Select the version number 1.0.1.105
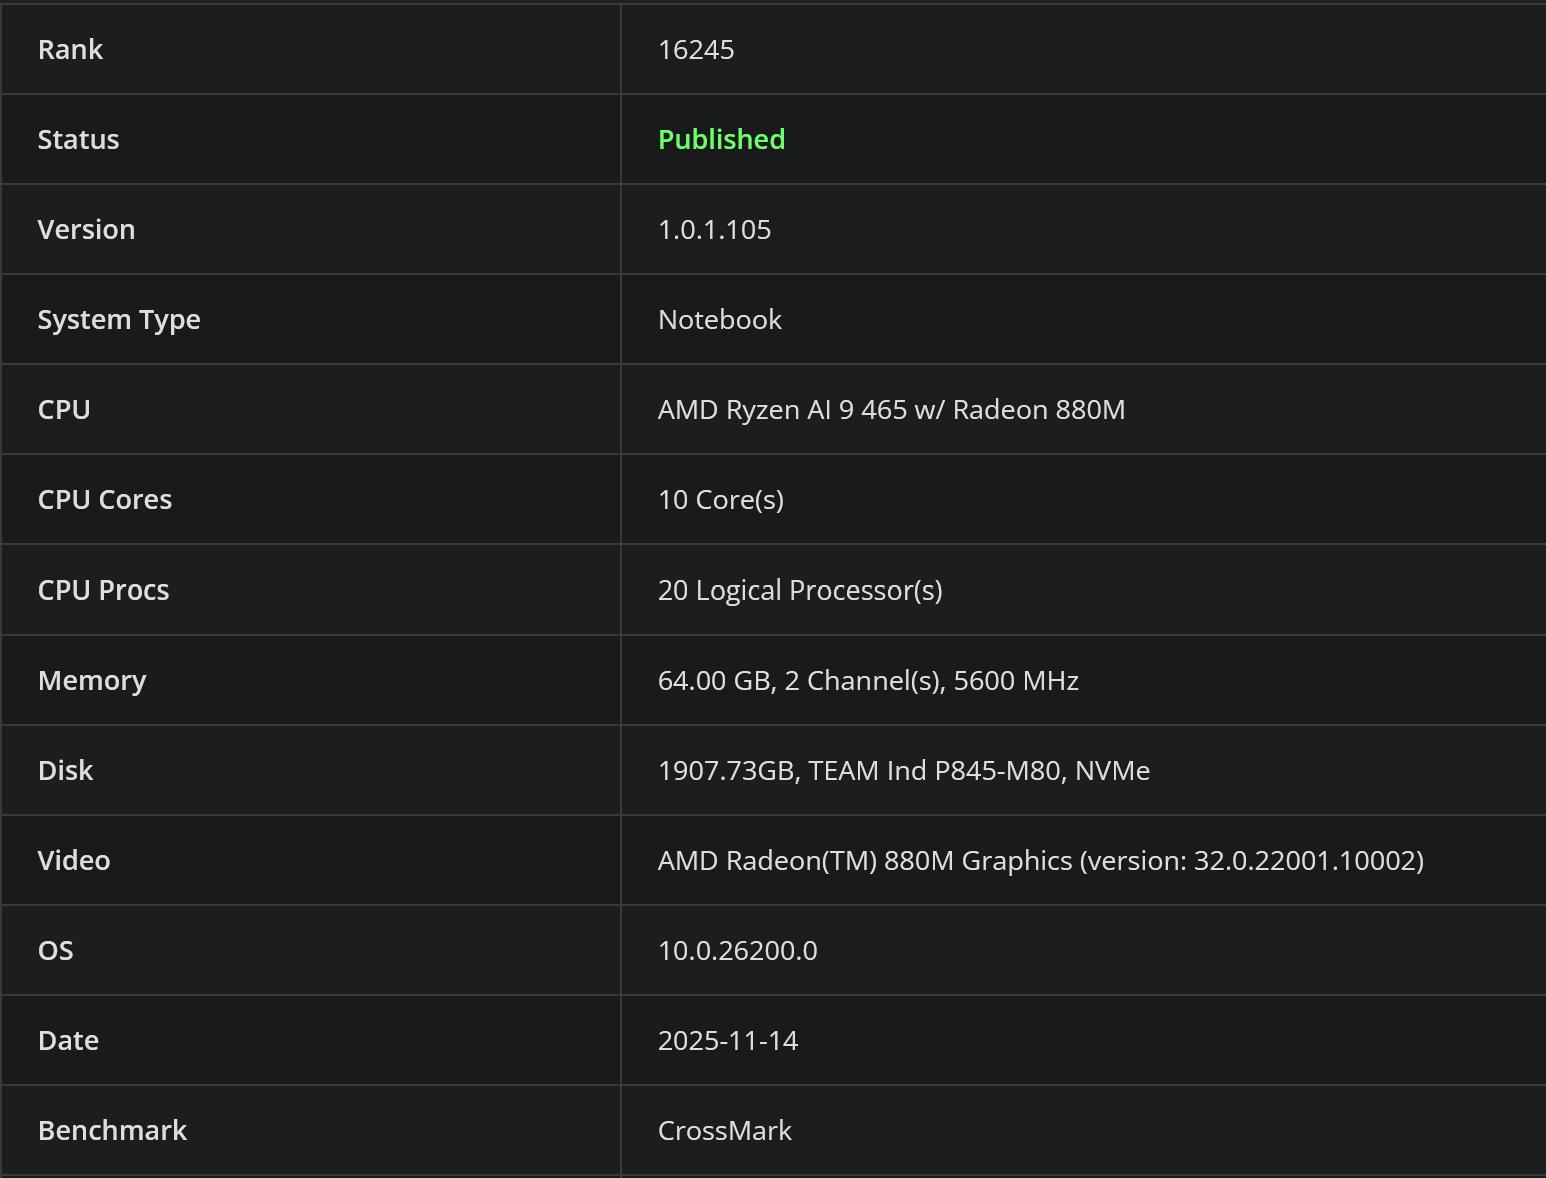This screenshot has width=1546, height=1178. 714,229
